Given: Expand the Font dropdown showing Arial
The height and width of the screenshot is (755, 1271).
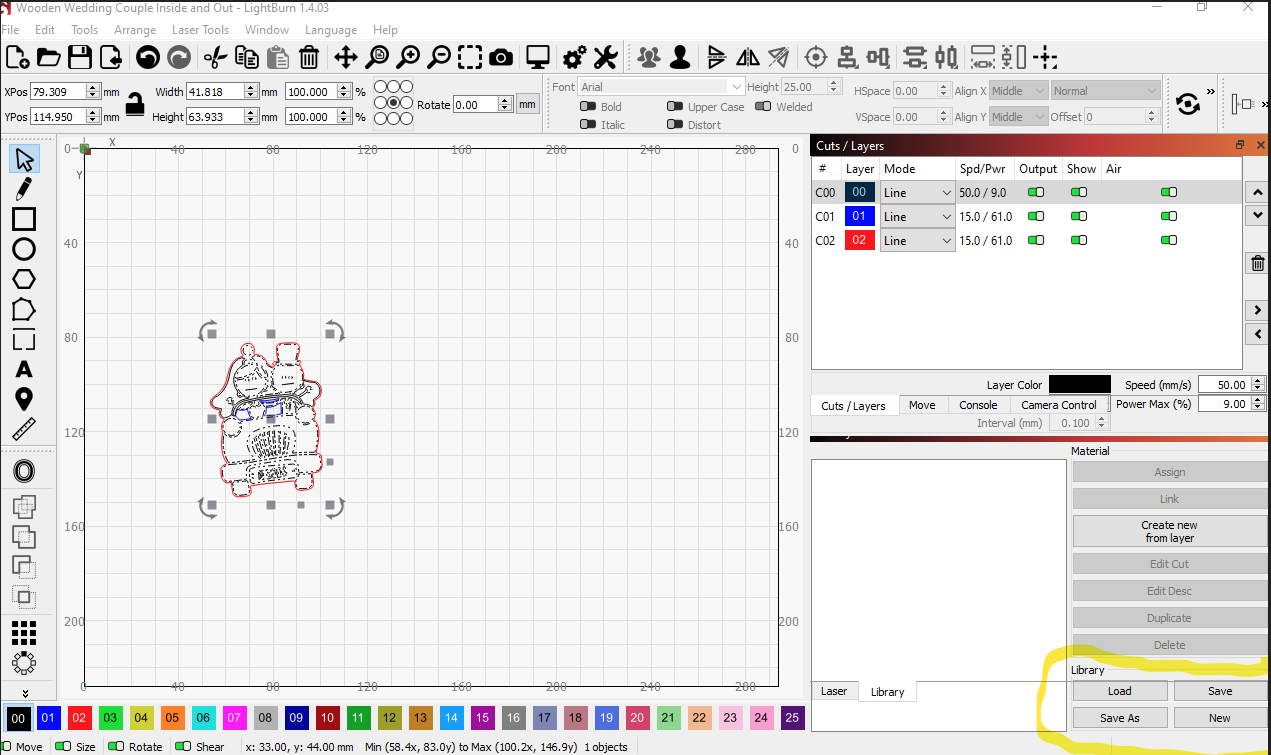Looking at the screenshot, I should [661, 87].
